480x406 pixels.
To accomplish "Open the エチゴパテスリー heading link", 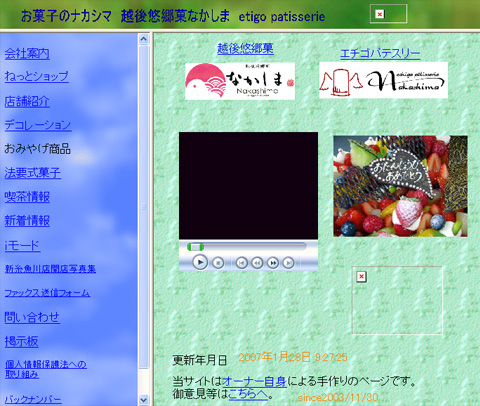I will pos(380,53).
